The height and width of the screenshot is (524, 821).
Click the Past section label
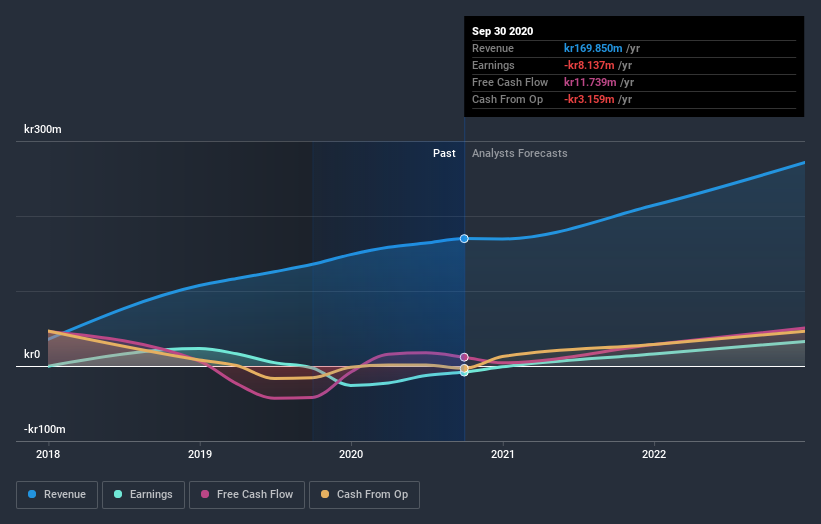click(x=444, y=153)
